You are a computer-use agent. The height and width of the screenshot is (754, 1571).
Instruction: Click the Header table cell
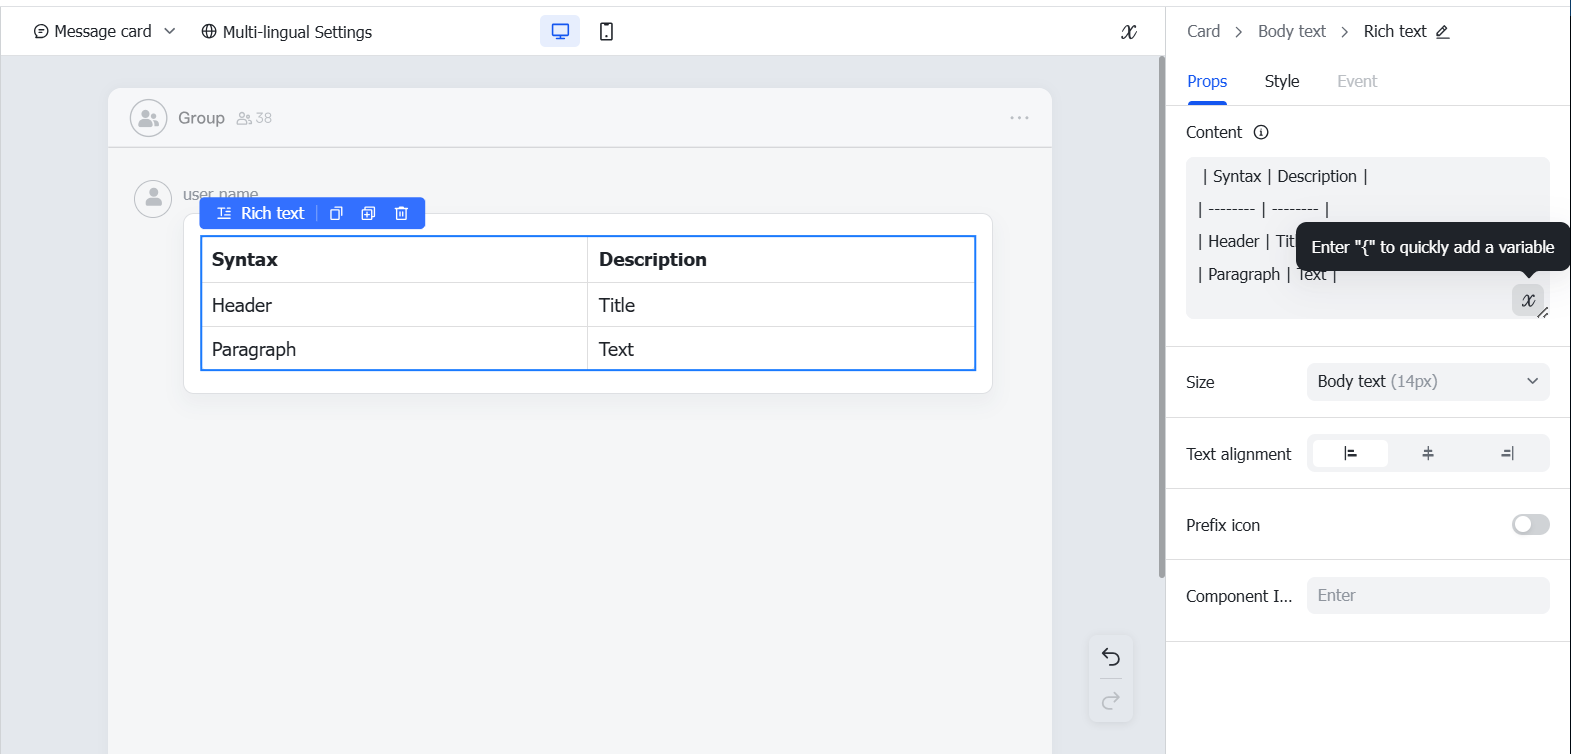[x=394, y=305]
